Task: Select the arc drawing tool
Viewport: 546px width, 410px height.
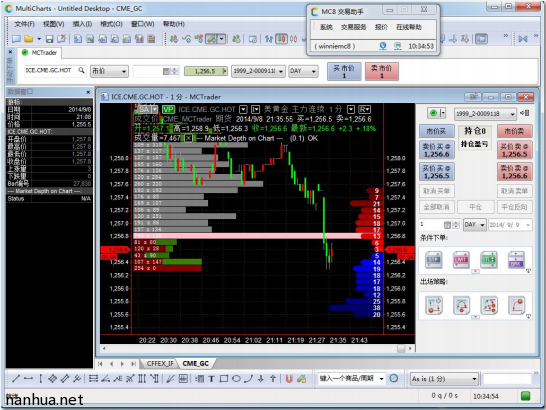Action: click(x=248, y=379)
